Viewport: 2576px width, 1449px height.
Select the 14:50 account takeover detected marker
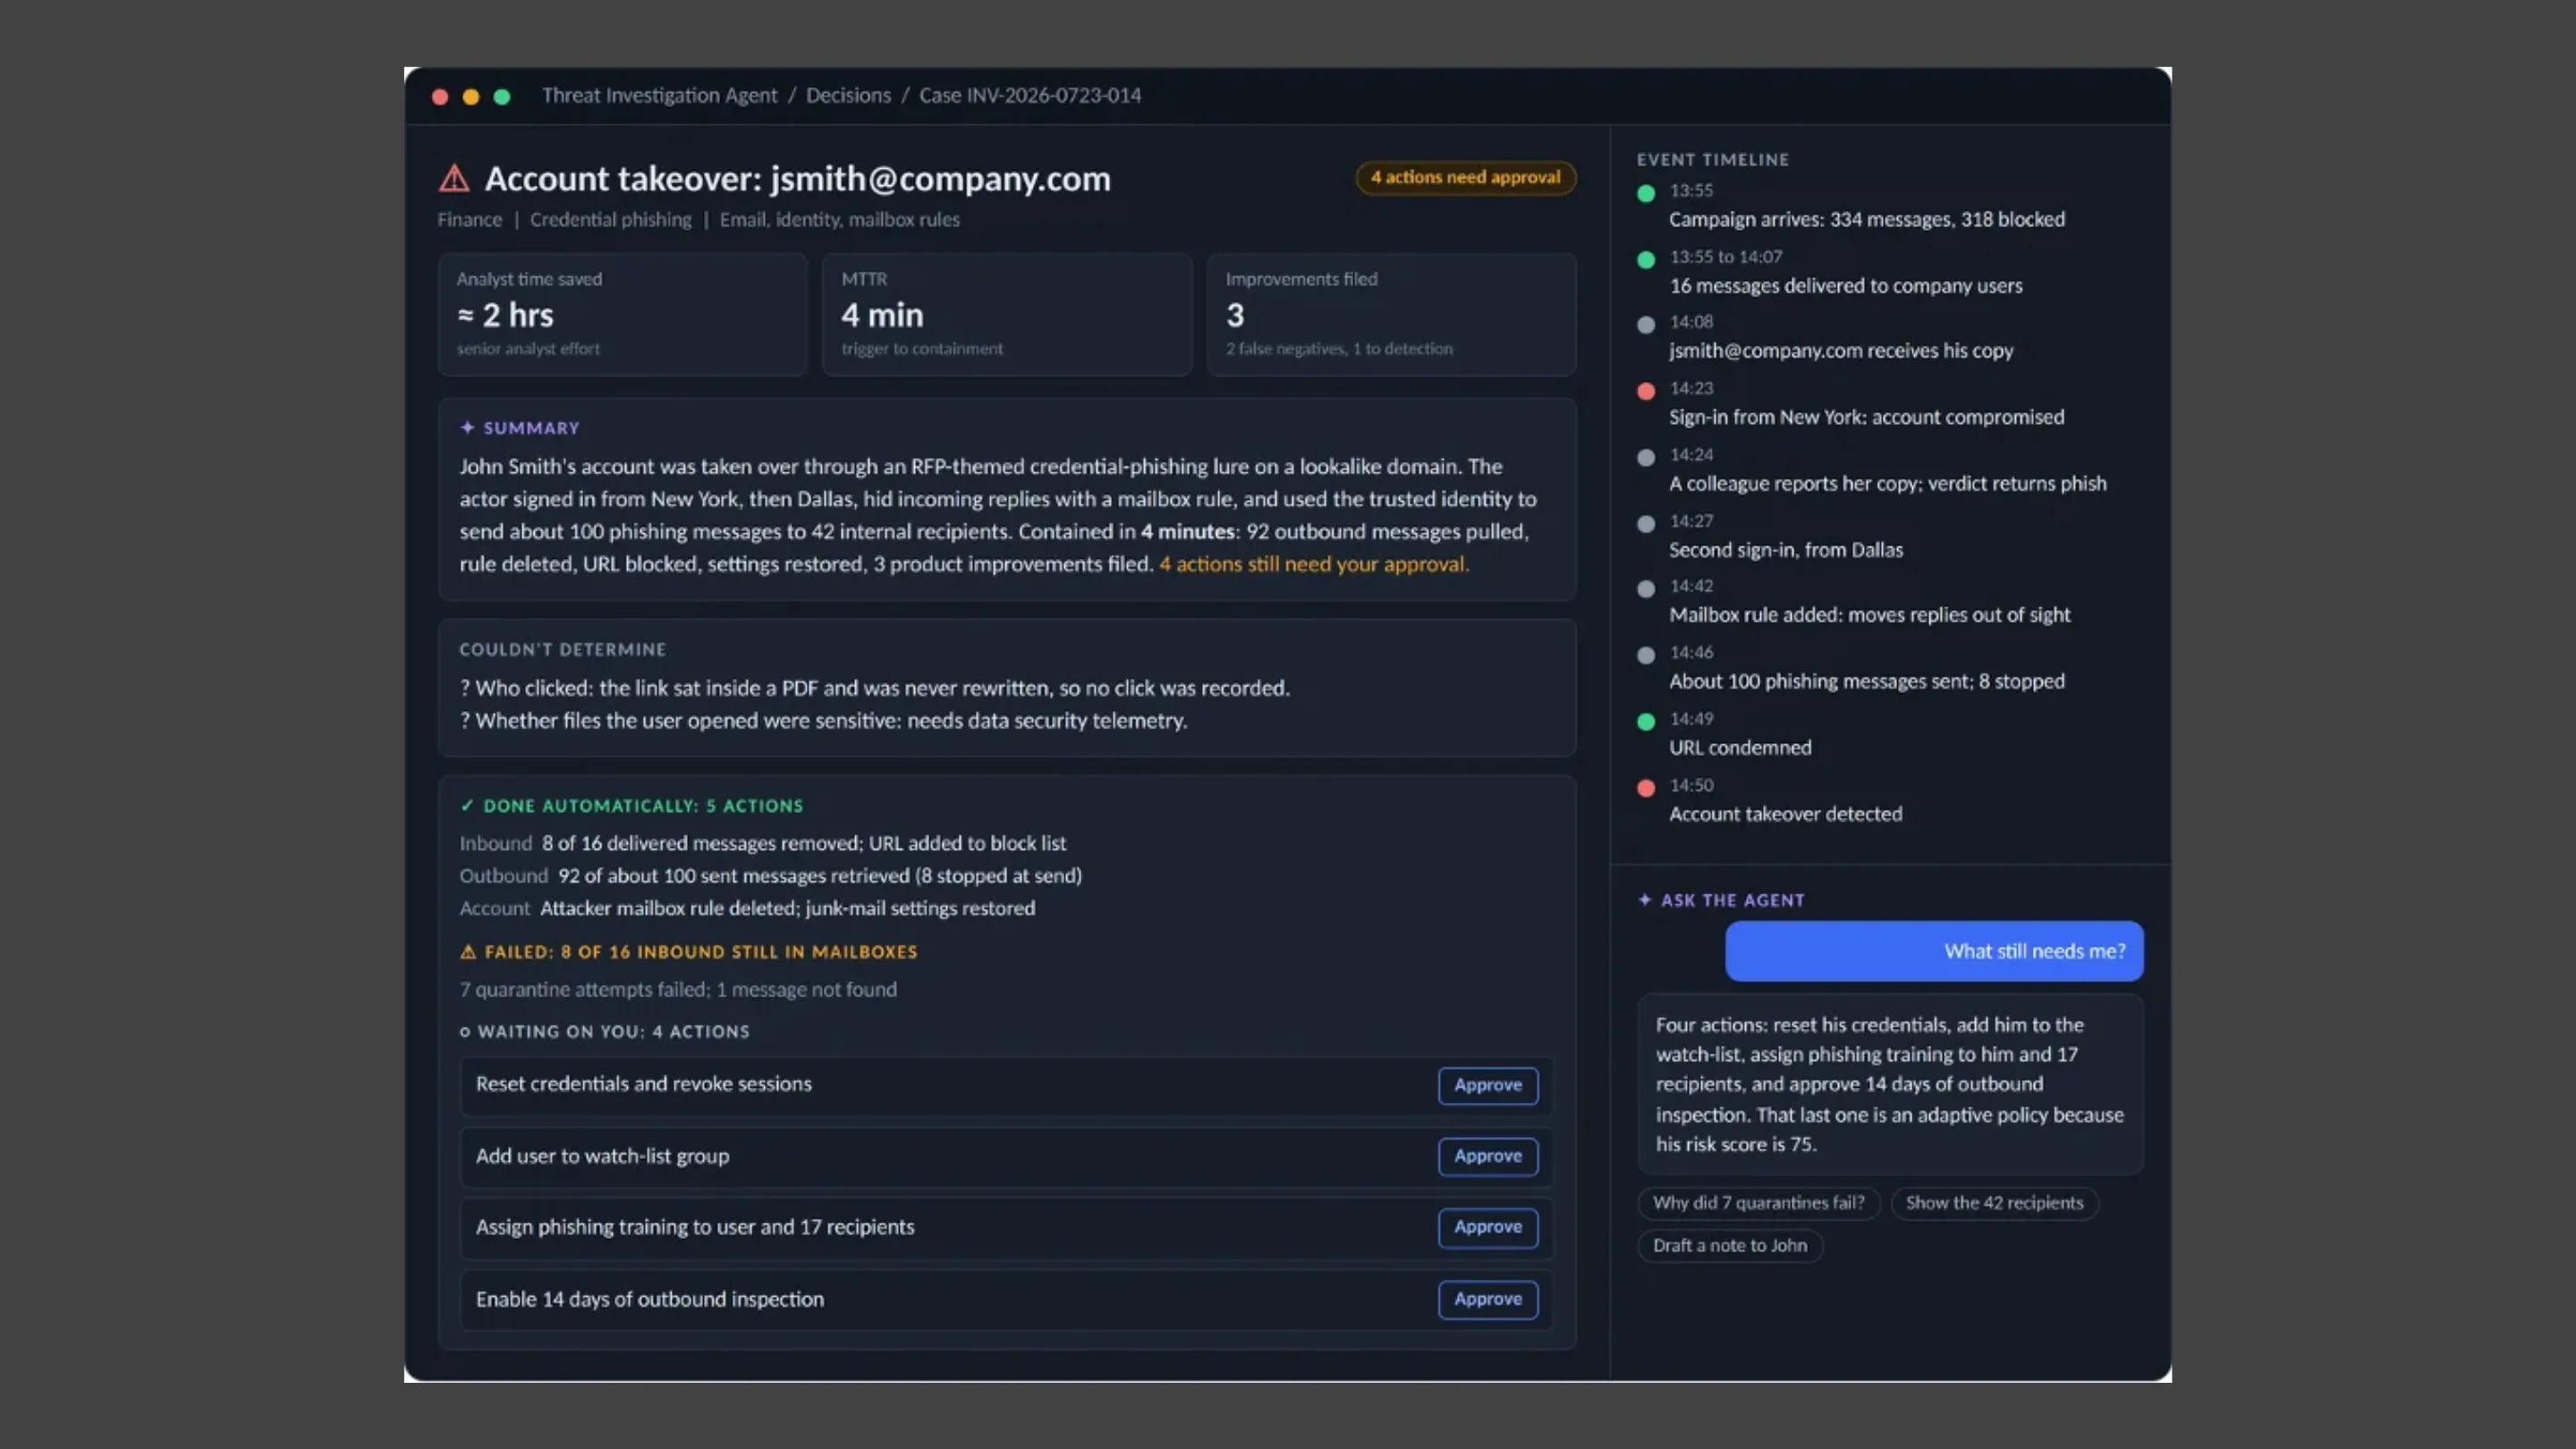1646,788
